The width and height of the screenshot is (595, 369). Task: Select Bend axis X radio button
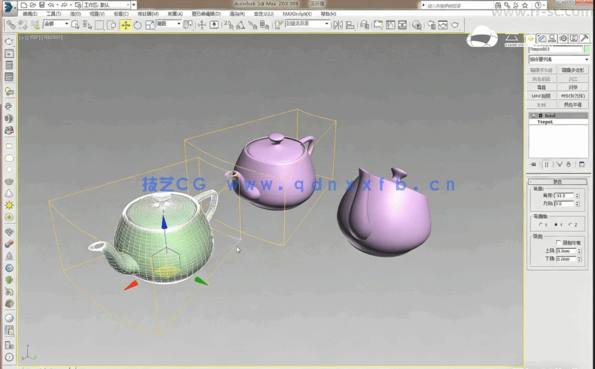coord(541,225)
